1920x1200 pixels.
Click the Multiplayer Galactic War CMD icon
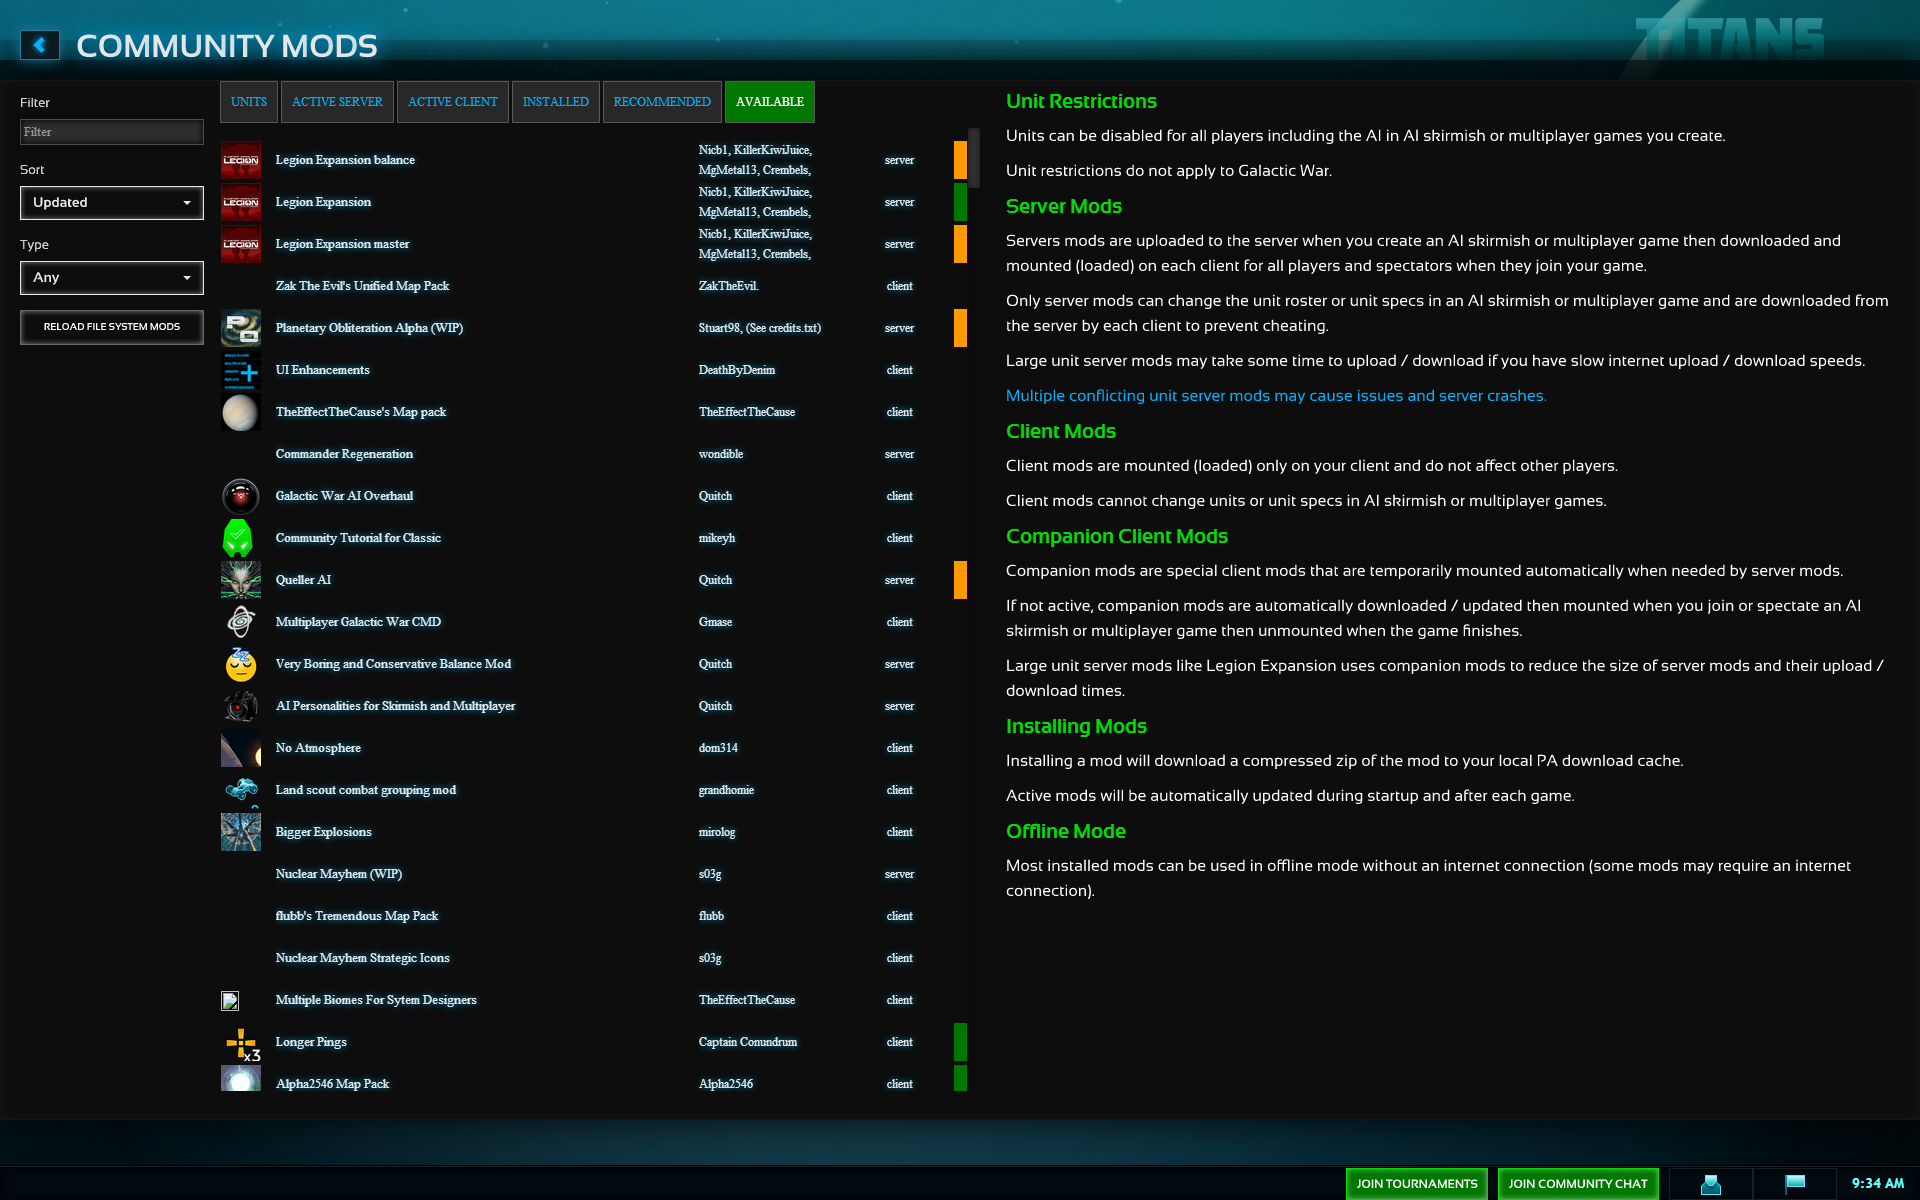coord(240,622)
